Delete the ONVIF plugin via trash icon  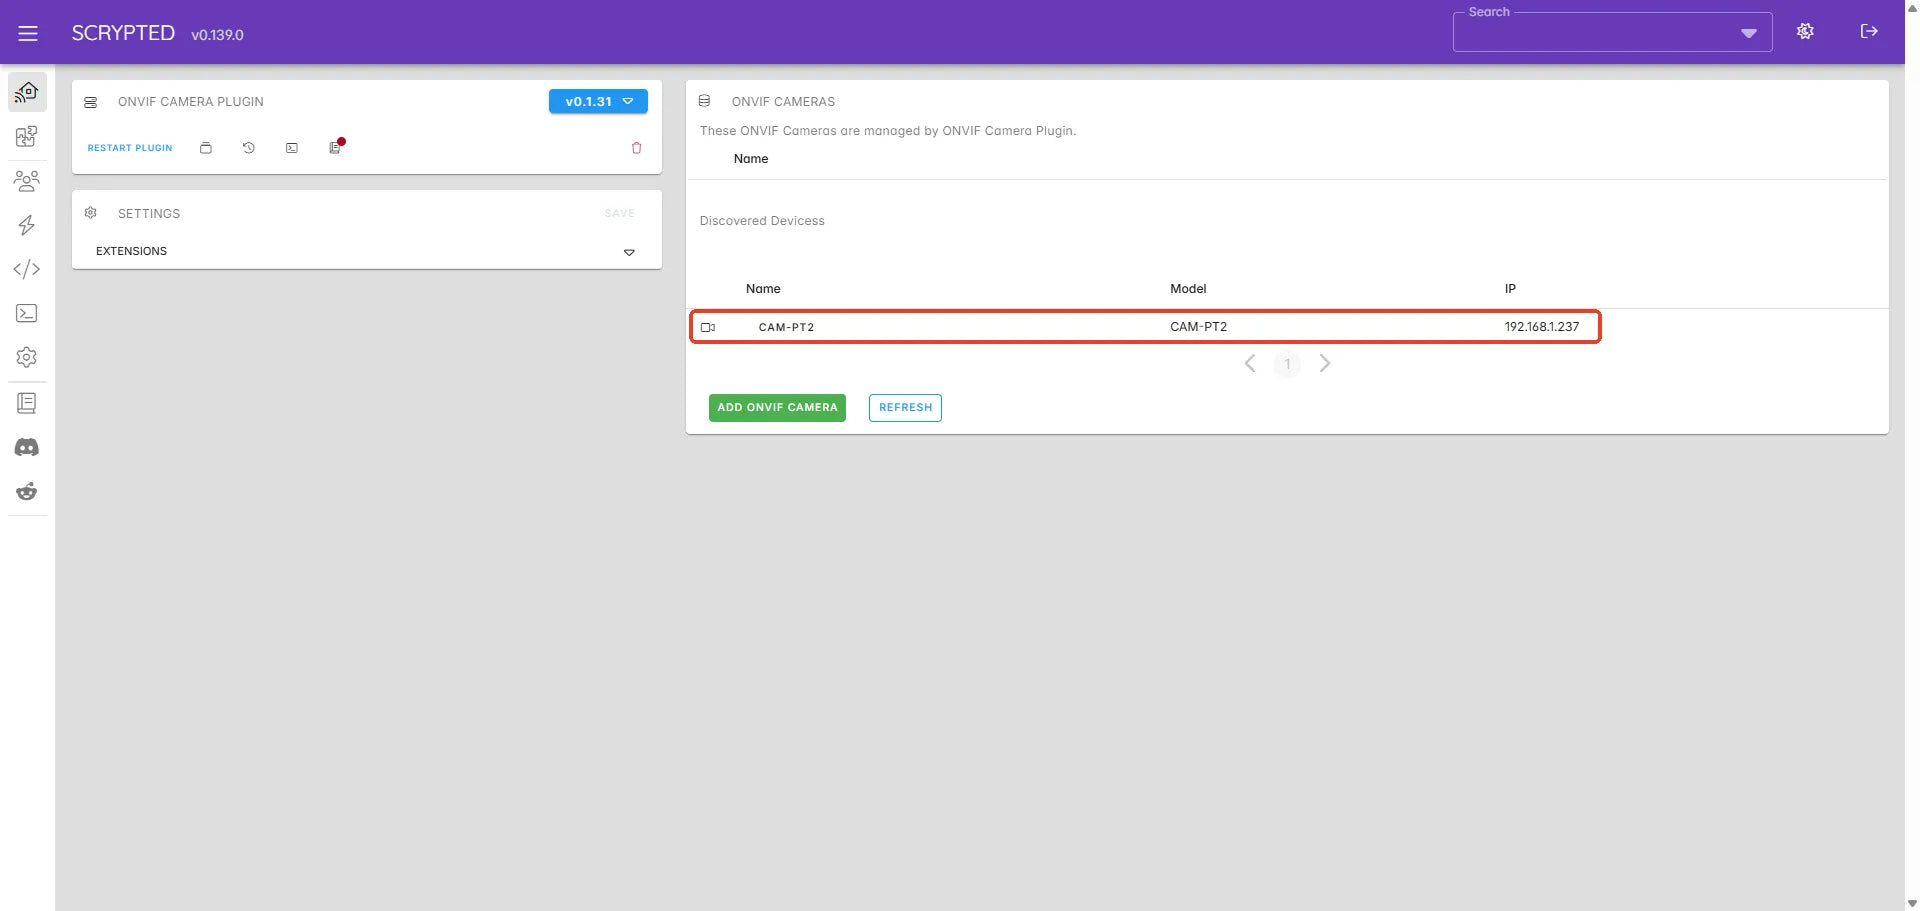pos(637,148)
